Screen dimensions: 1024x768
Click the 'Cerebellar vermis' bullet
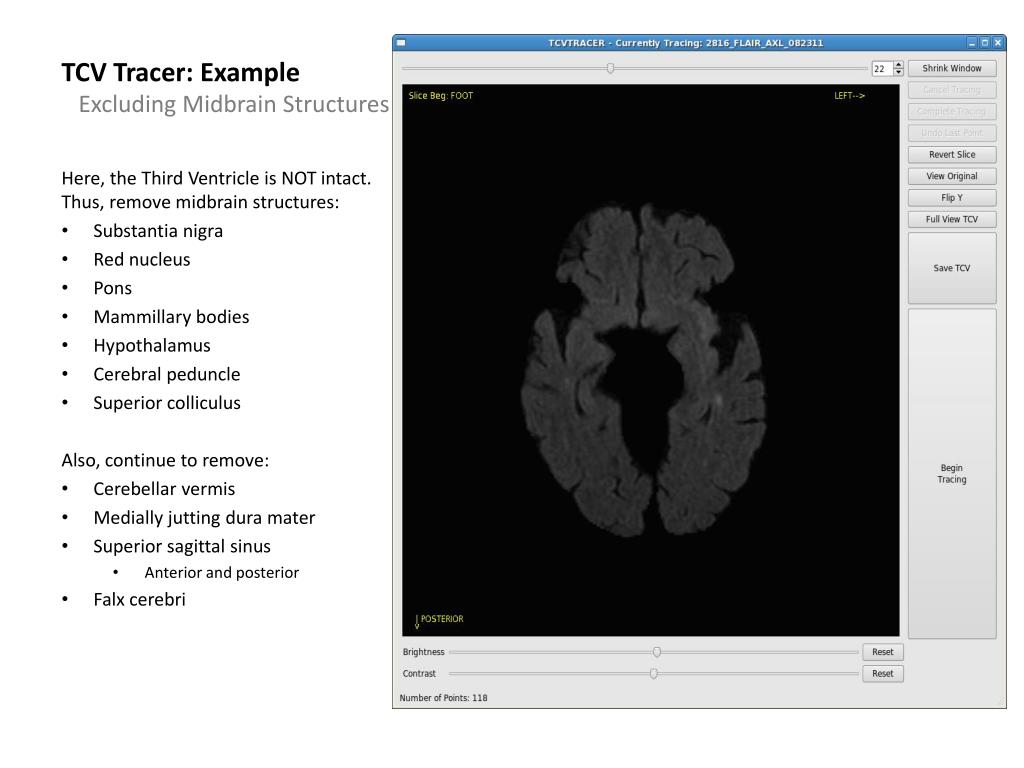[x=164, y=489]
